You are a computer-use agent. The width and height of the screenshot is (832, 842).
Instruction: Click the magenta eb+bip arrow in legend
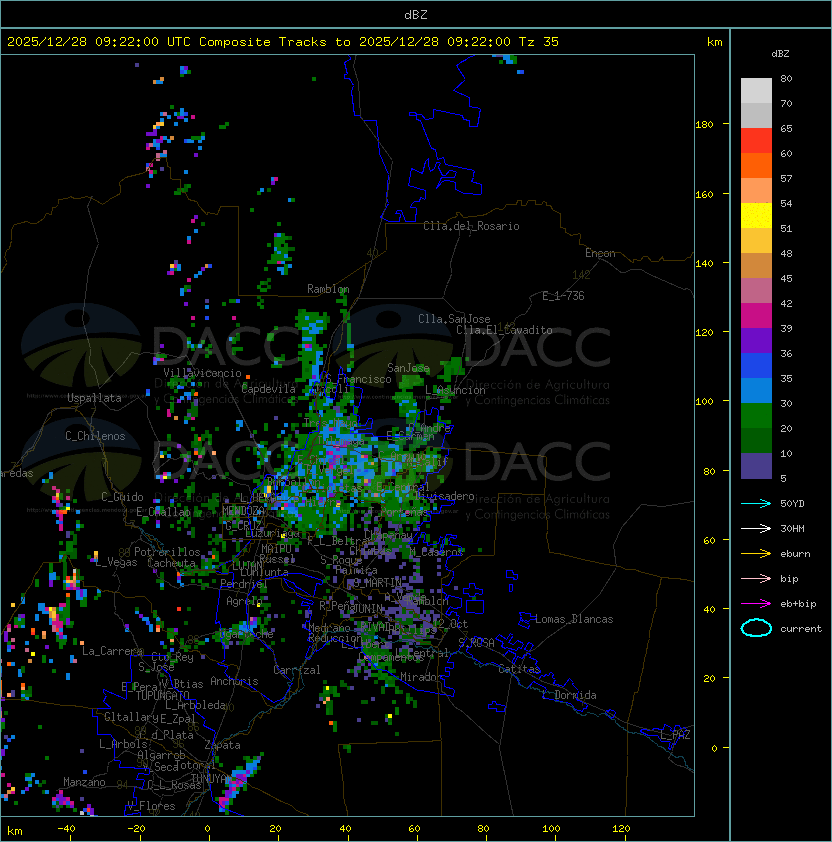click(756, 604)
